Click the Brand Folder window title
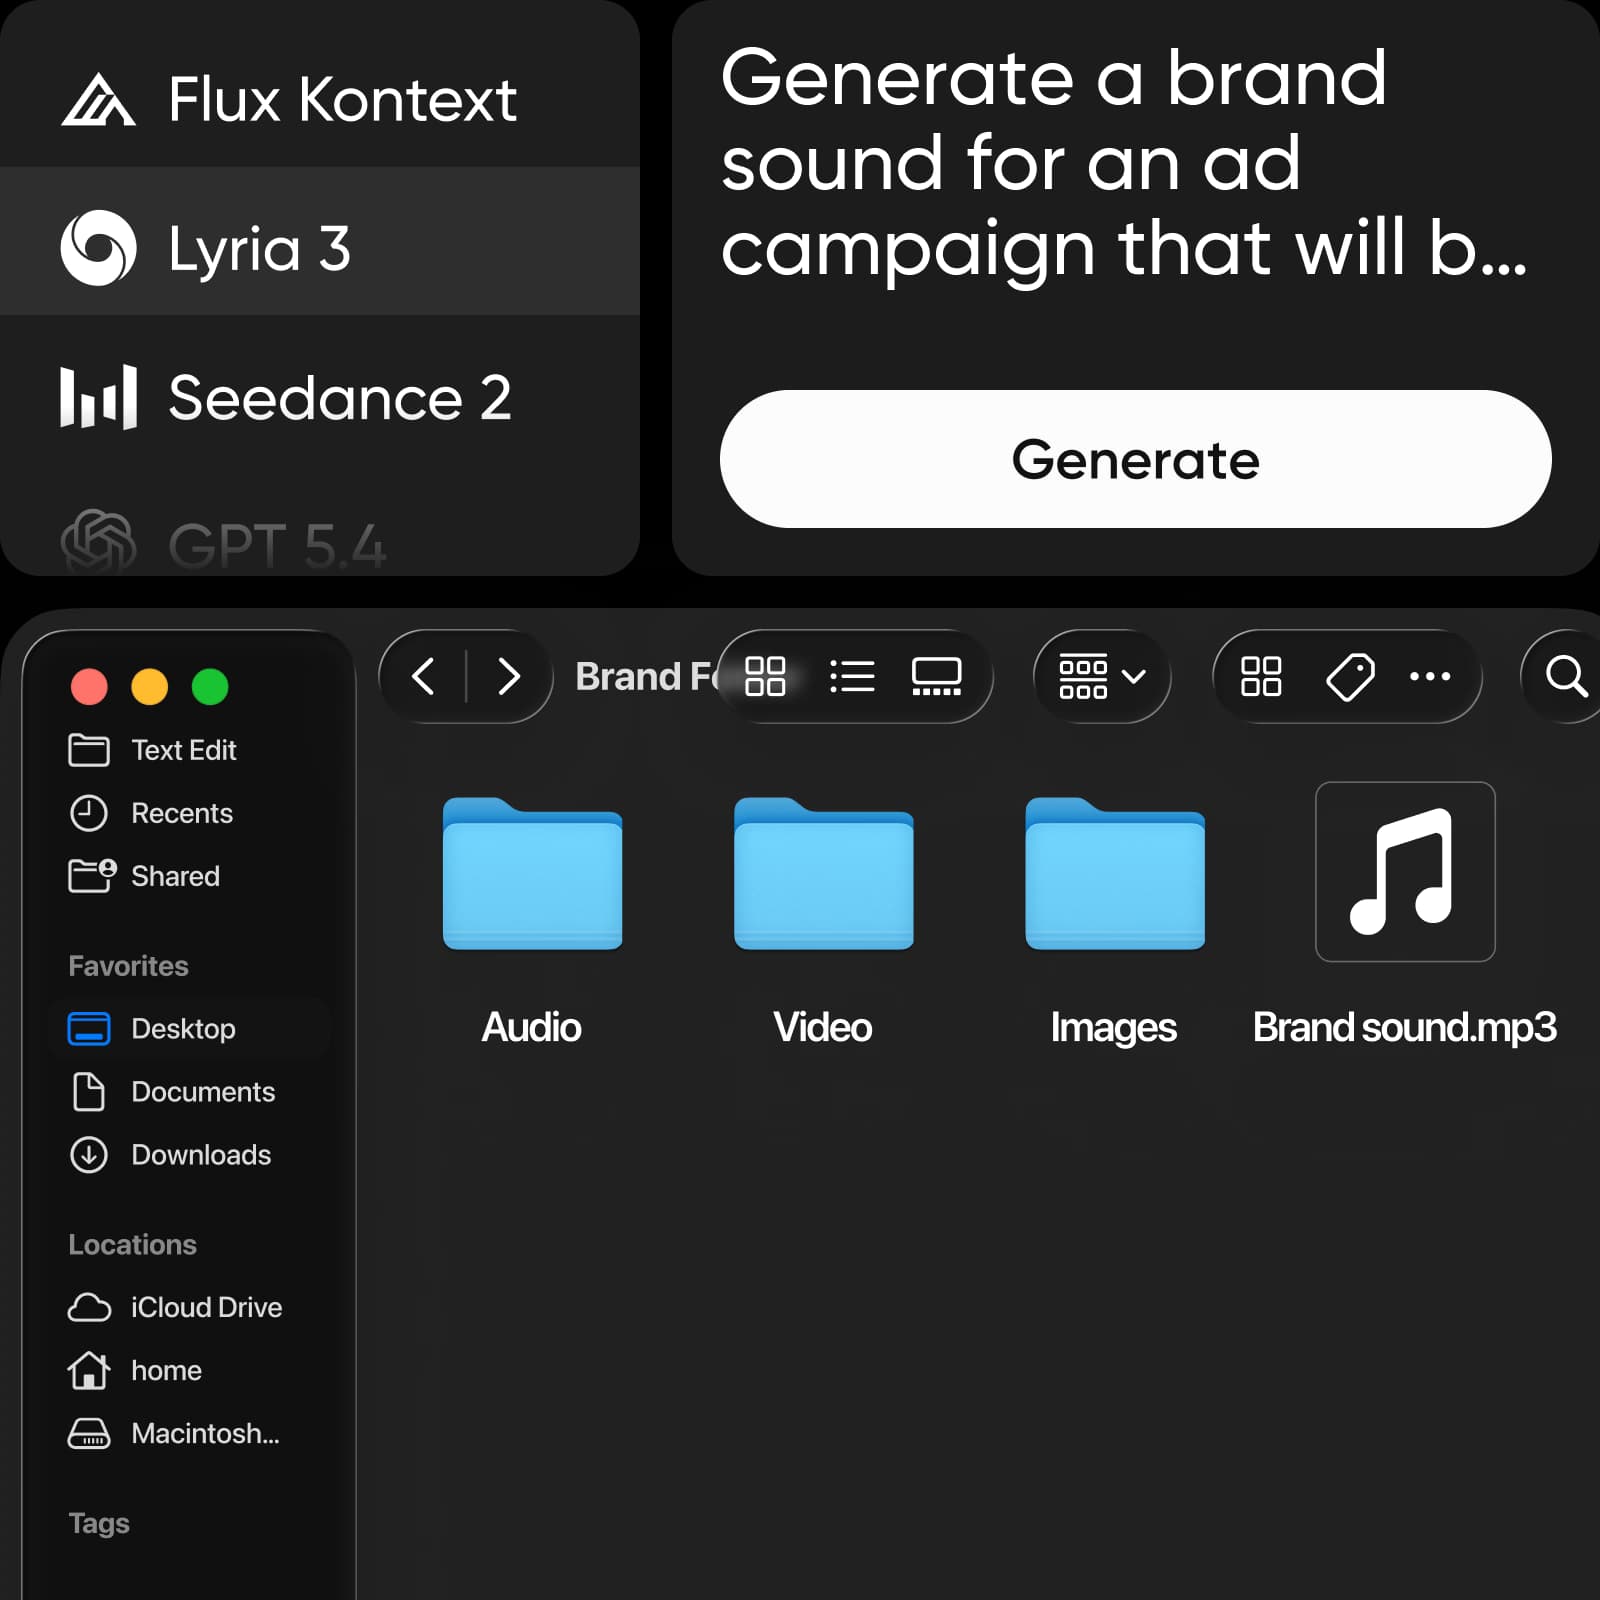The height and width of the screenshot is (1600, 1600). [648, 677]
